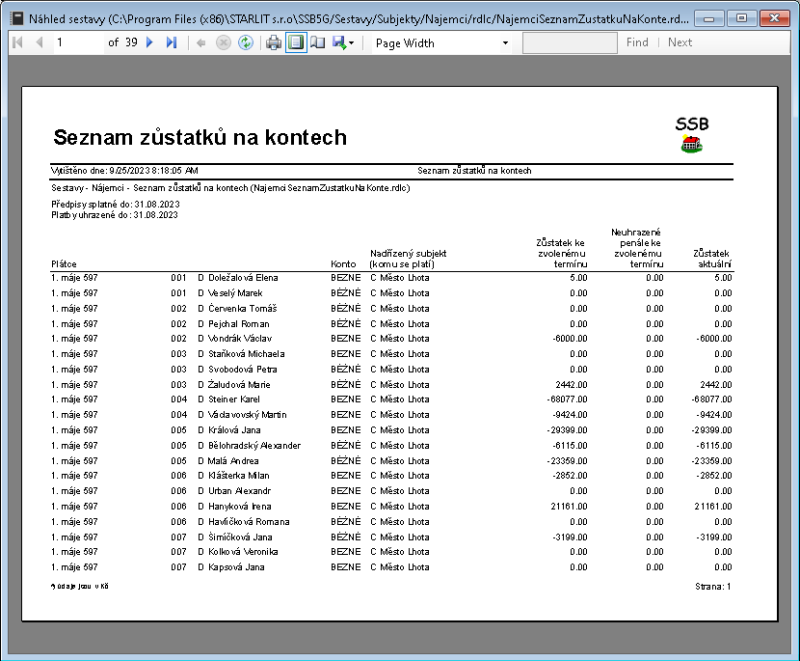Refresh the report data
This screenshot has width=800, height=661.
246,42
